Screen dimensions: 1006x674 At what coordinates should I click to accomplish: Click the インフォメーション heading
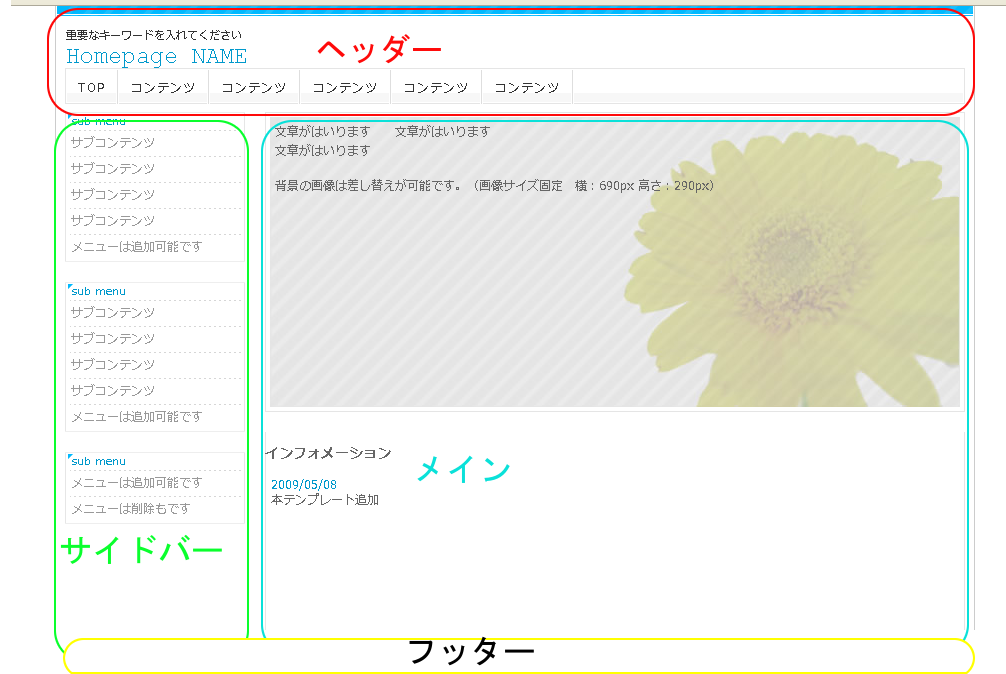pyautogui.click(x=328, y=453)
